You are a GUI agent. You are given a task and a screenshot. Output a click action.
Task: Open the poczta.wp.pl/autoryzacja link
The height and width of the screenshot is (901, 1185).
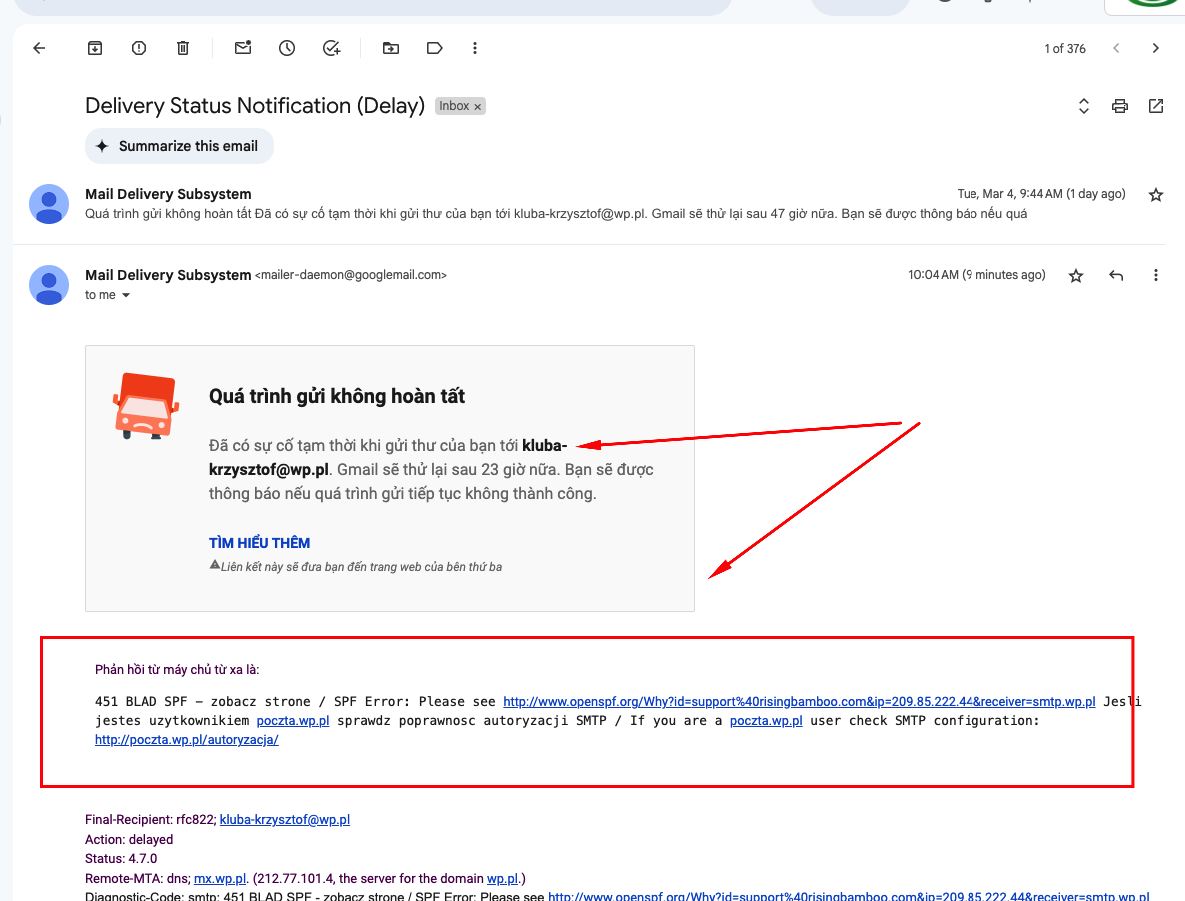point(187,739)
